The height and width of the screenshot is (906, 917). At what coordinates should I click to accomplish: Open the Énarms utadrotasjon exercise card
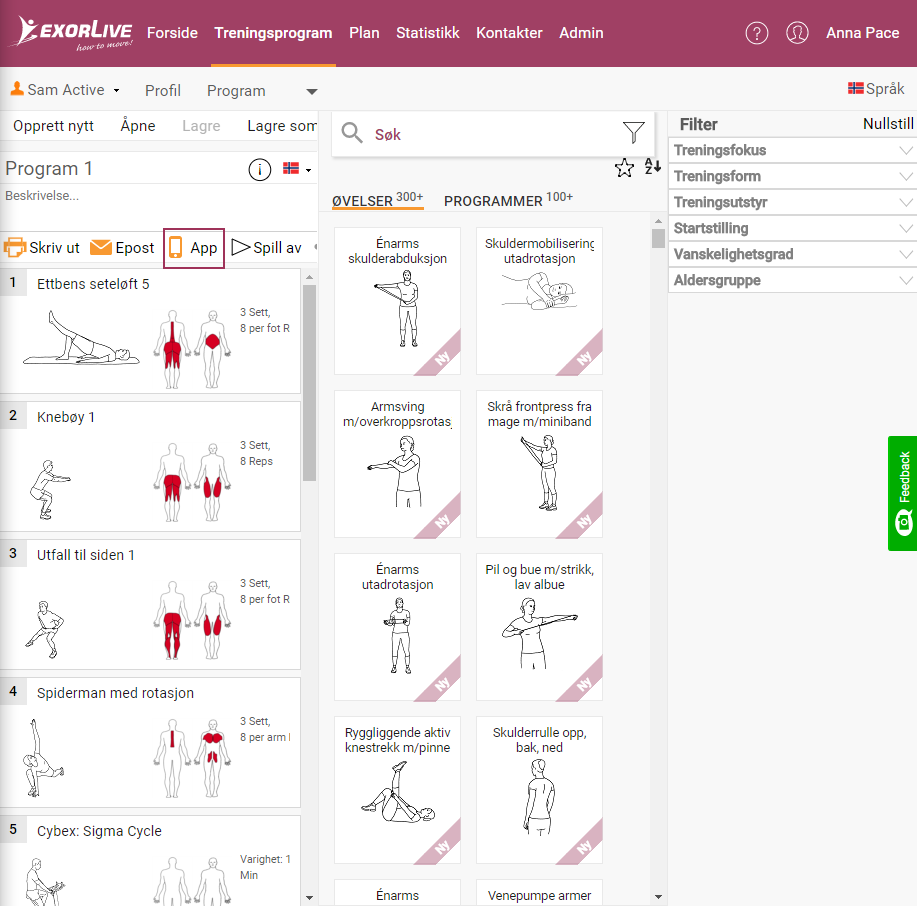[397, 627]
